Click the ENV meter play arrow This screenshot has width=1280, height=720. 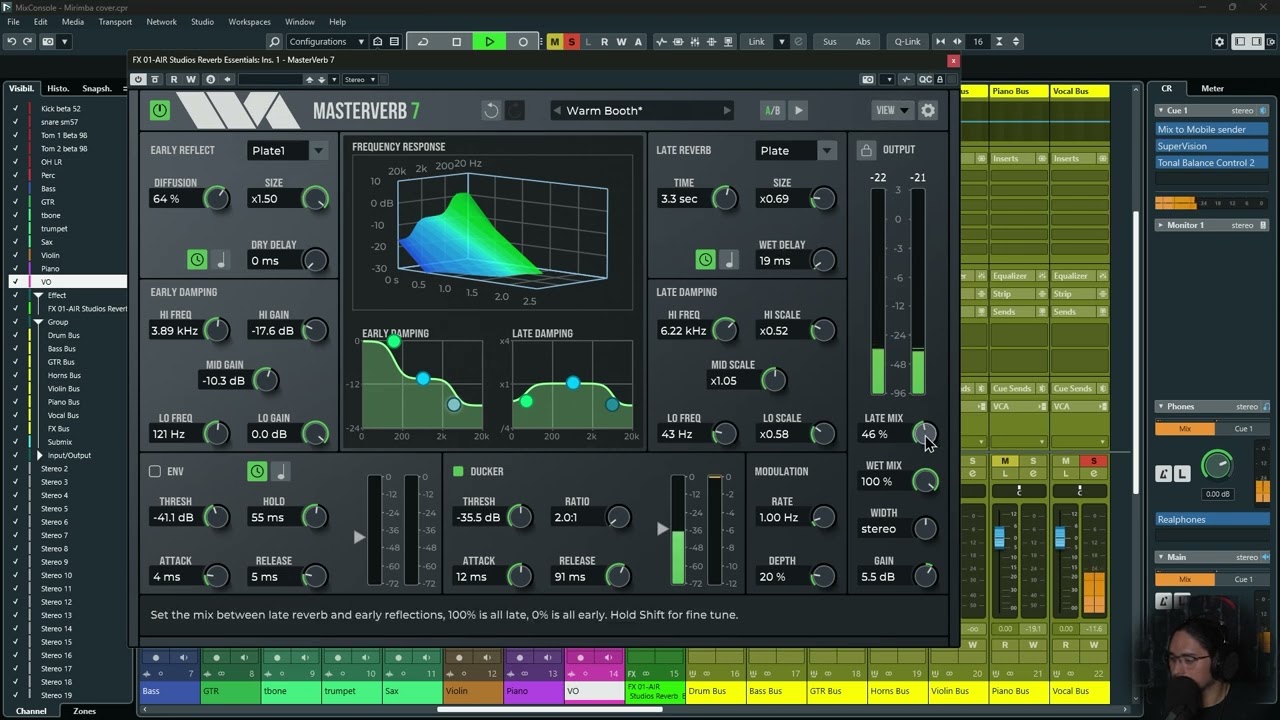tap(359, 537)
